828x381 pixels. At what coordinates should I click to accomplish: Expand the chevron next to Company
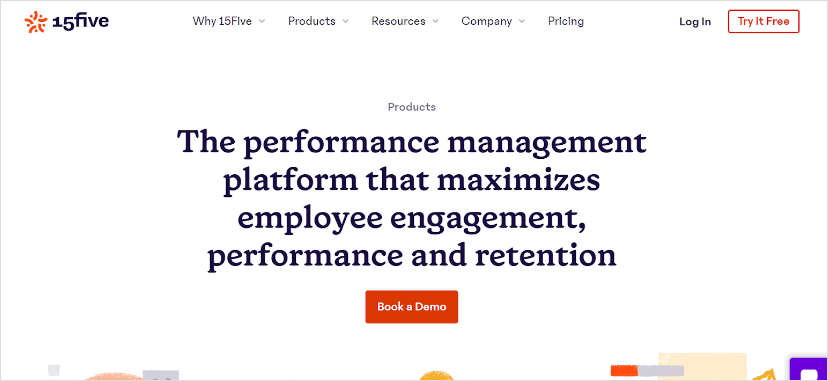click(x=522, y=22)
